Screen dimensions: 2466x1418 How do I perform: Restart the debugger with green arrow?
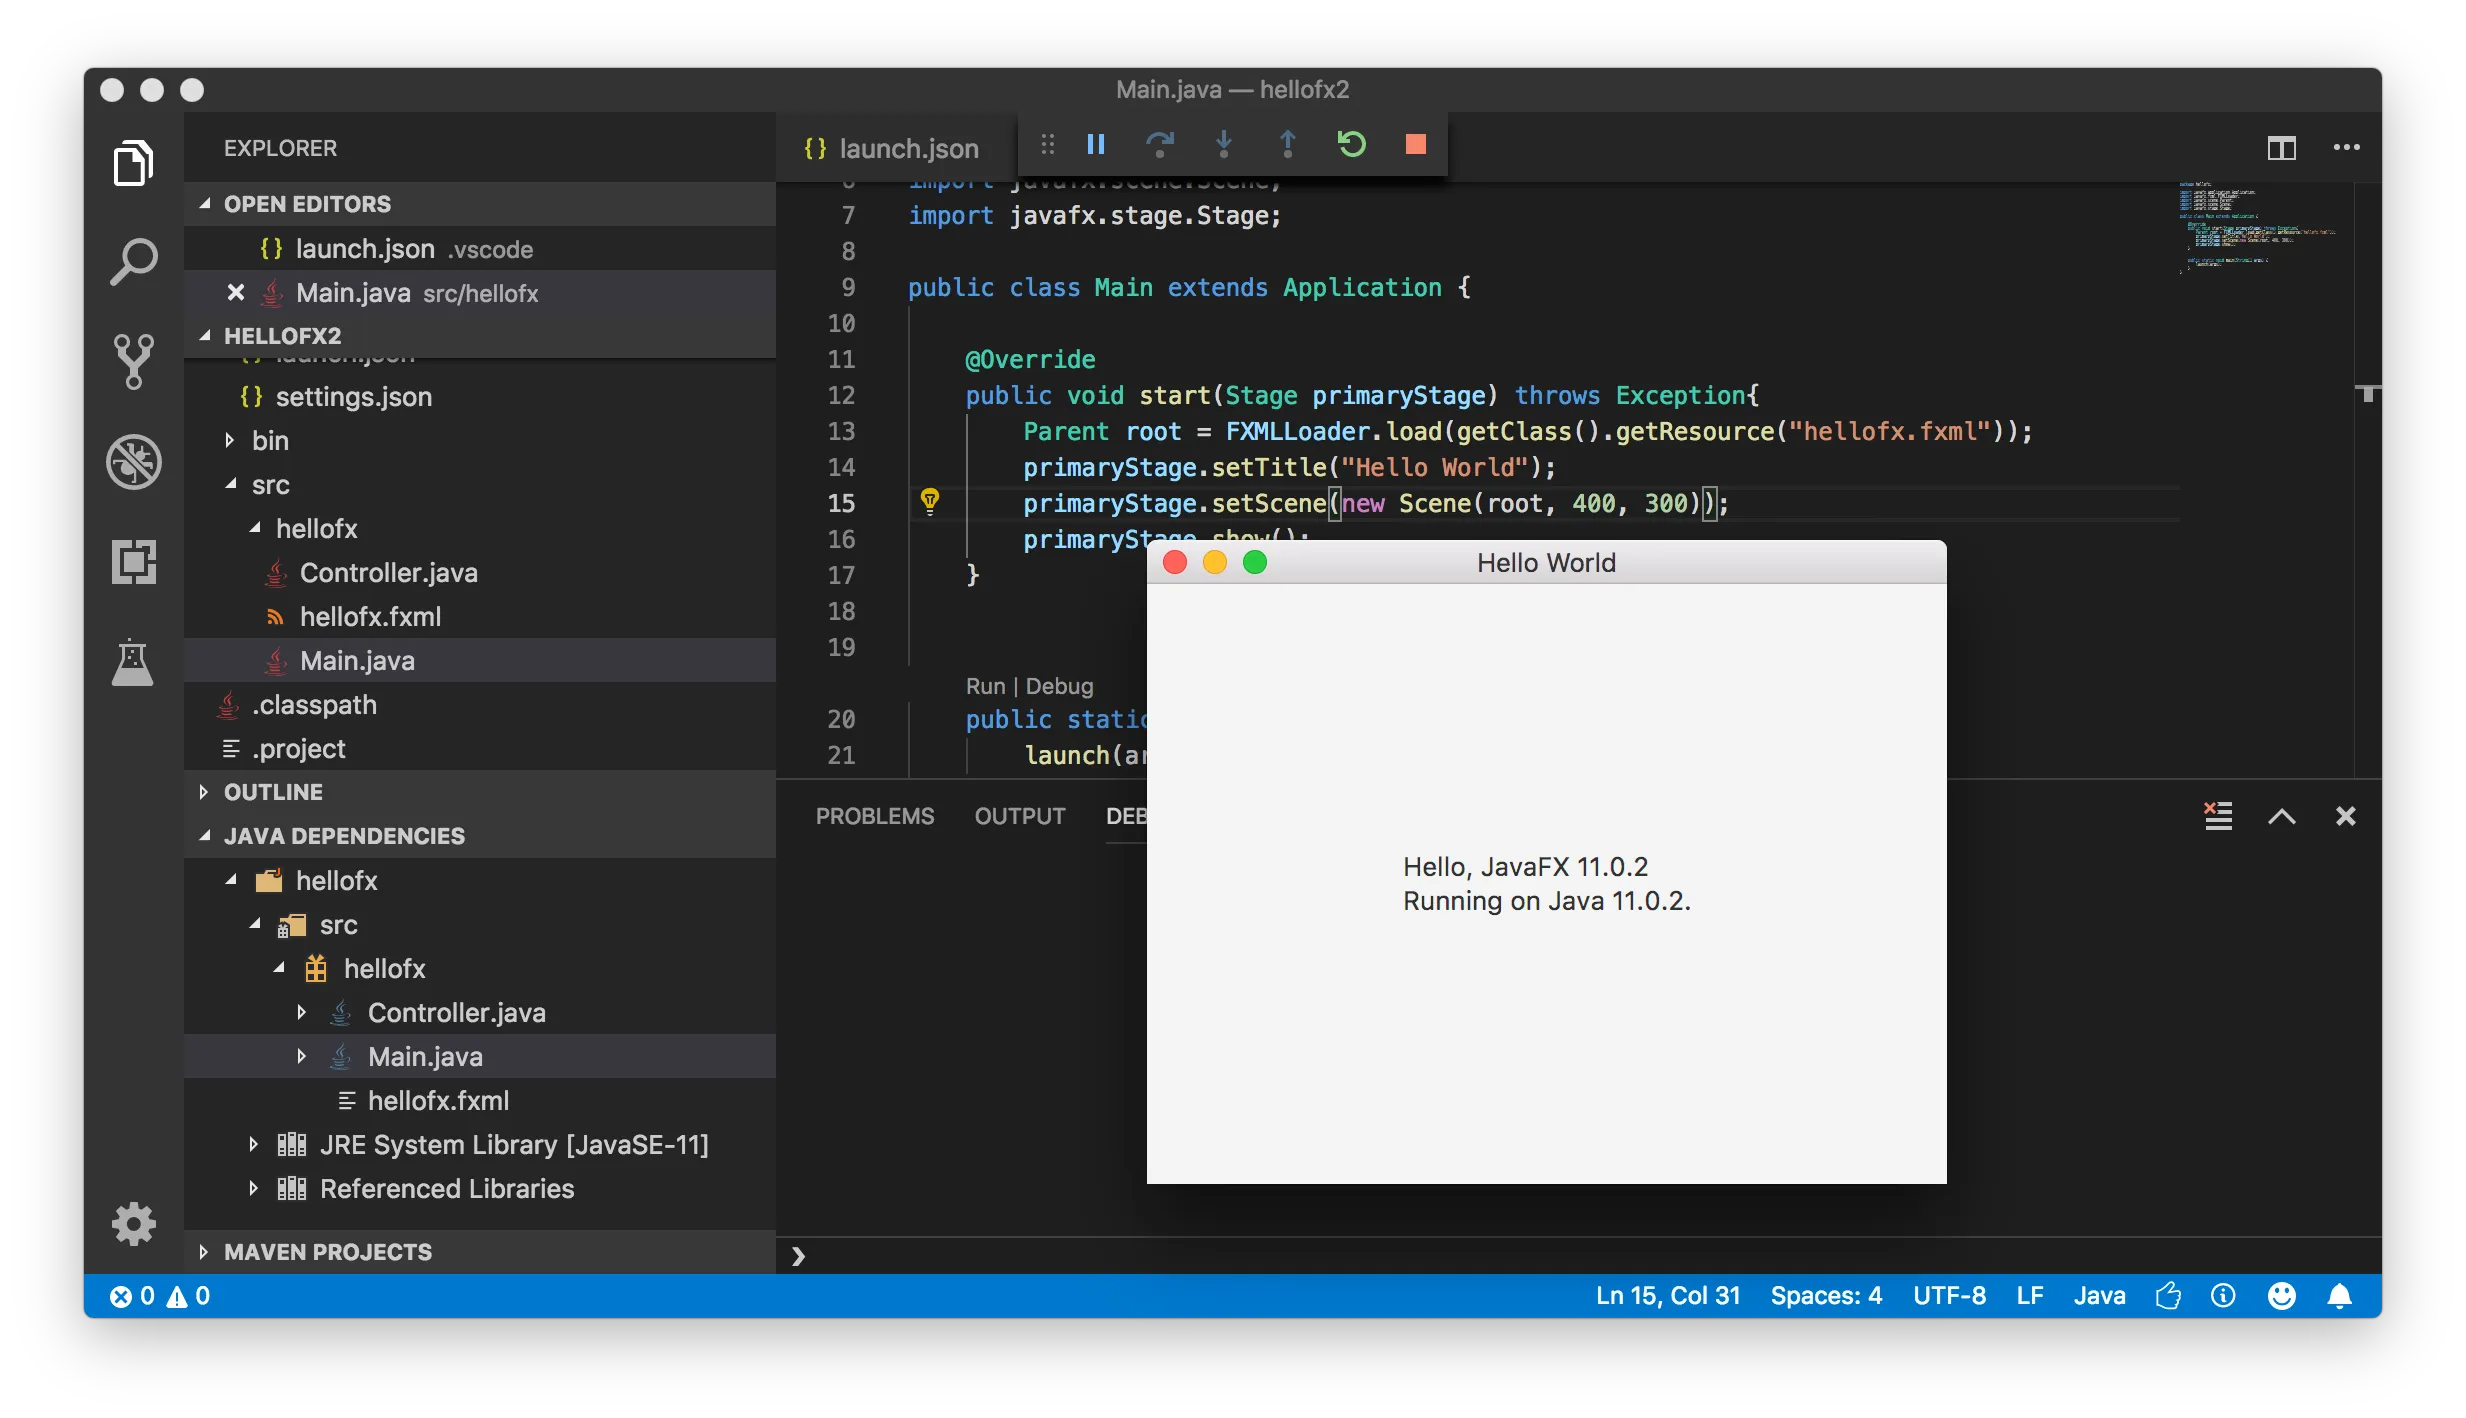(x=1352, y=145)
